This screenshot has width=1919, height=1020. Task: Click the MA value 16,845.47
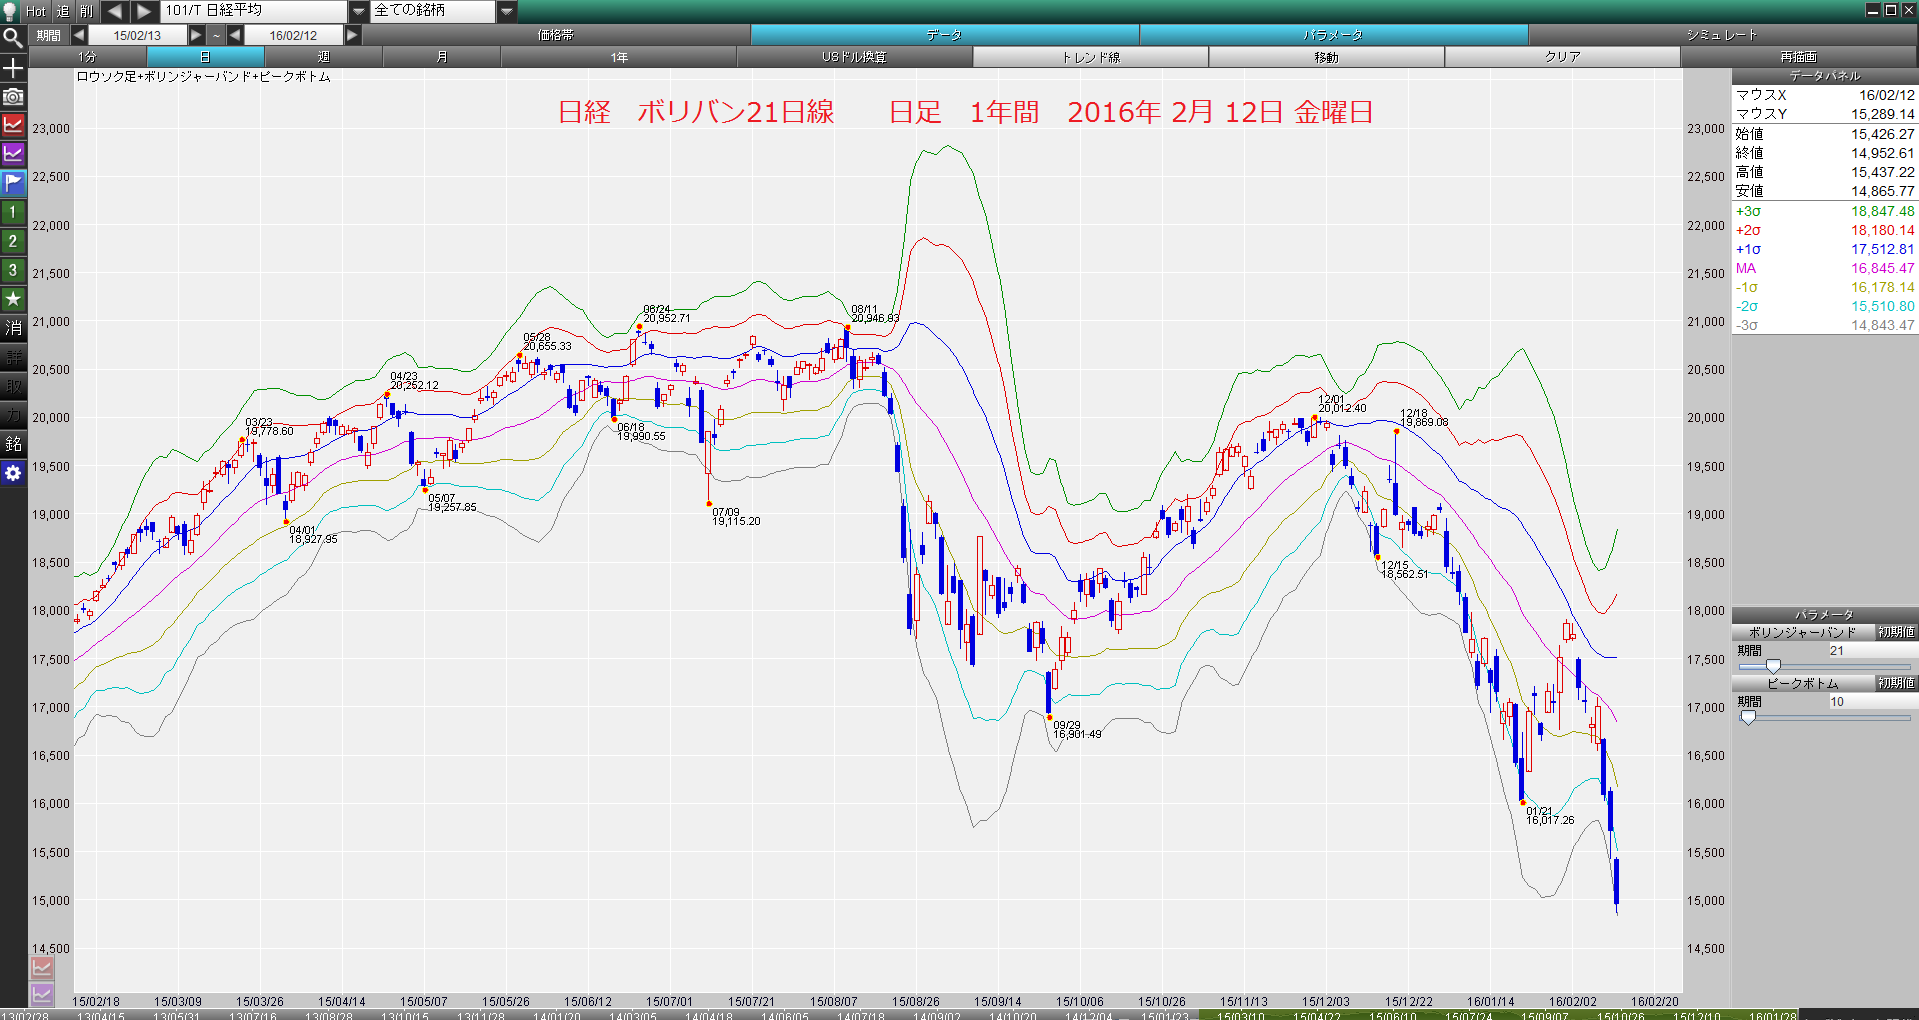pos(1882,268)
